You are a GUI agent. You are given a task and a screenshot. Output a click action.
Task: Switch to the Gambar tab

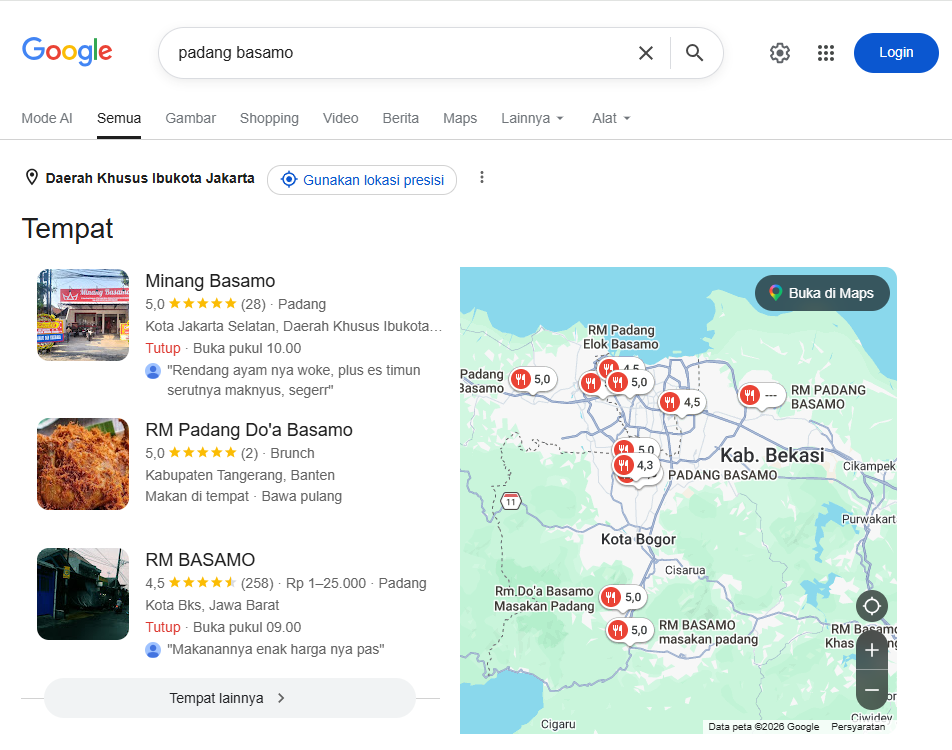point(191,118)
